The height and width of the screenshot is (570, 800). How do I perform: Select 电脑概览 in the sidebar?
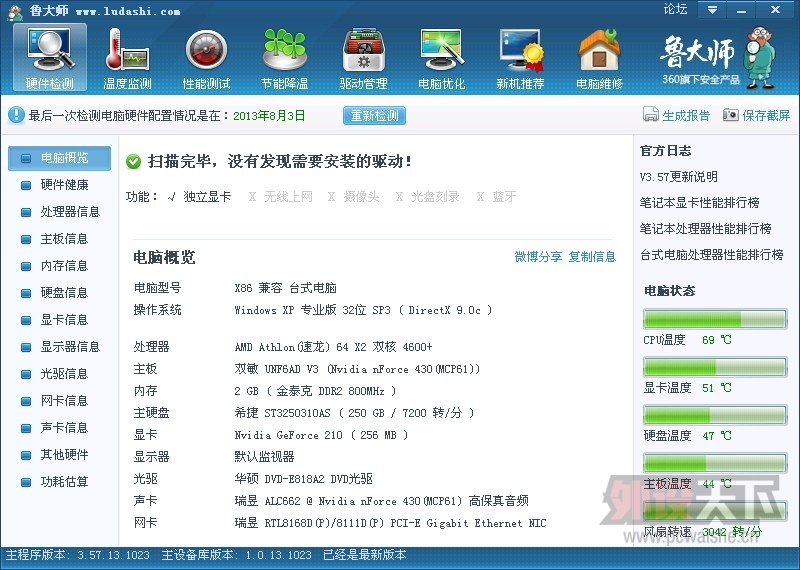click(59, 158)
